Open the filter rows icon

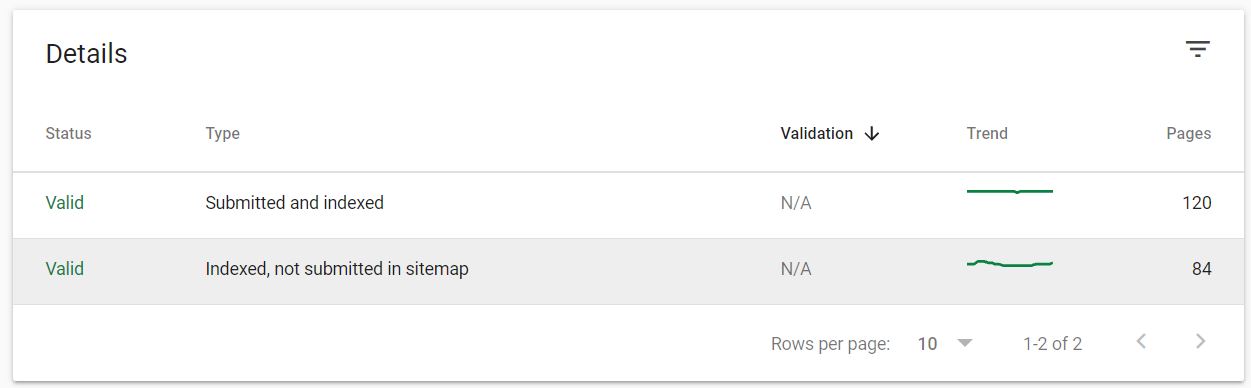point(1197,49)
